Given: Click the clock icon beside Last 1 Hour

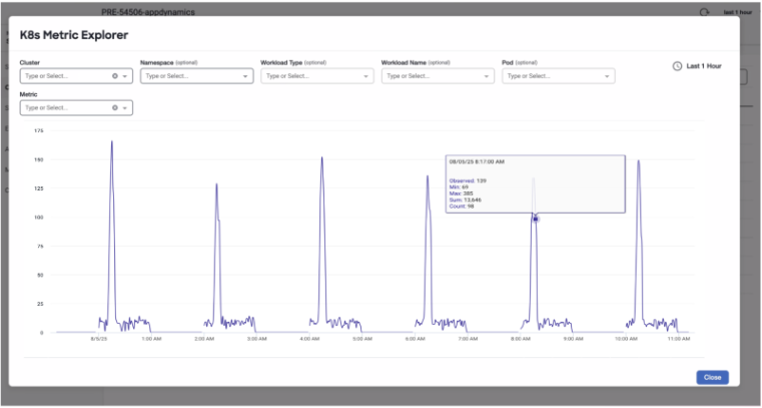Looking at the screenshot, I should tap(677, 66).
